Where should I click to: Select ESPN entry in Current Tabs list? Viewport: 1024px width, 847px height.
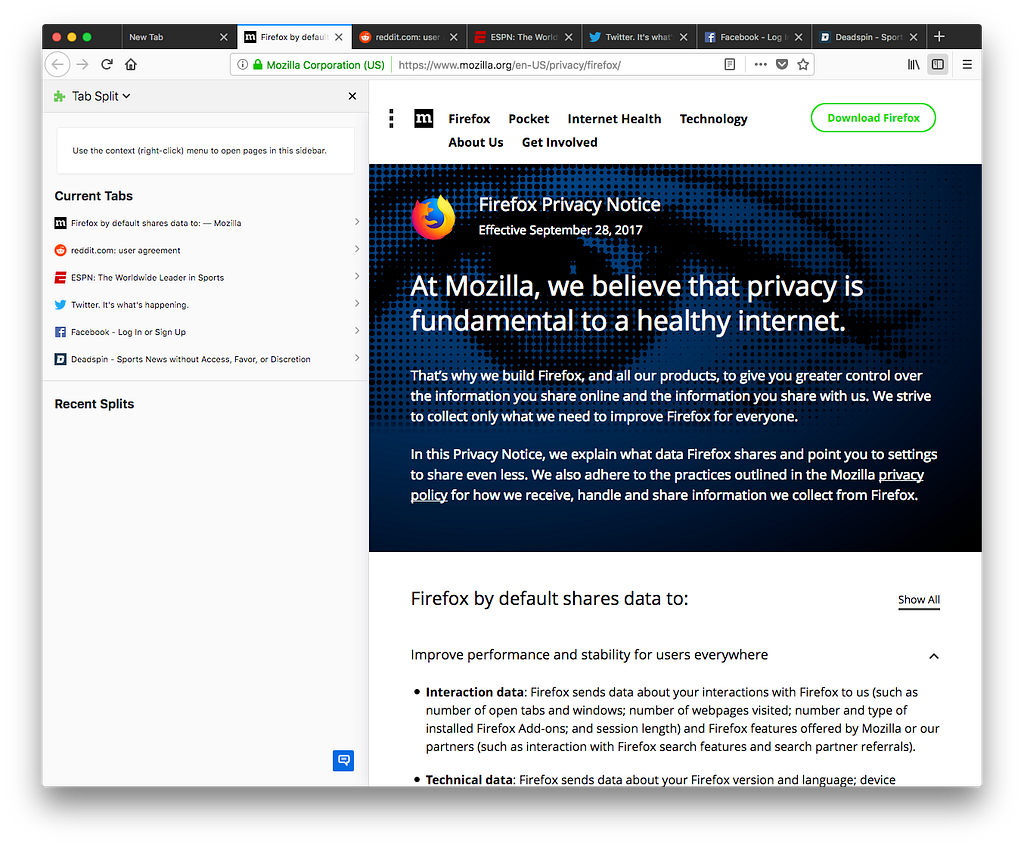pos(206,278)
